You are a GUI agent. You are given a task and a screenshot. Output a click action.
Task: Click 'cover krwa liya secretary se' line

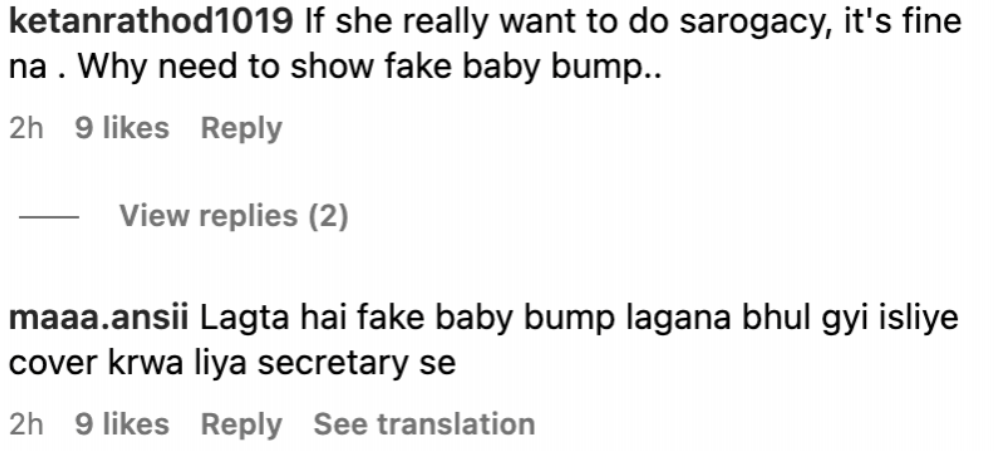coord(232,363)
